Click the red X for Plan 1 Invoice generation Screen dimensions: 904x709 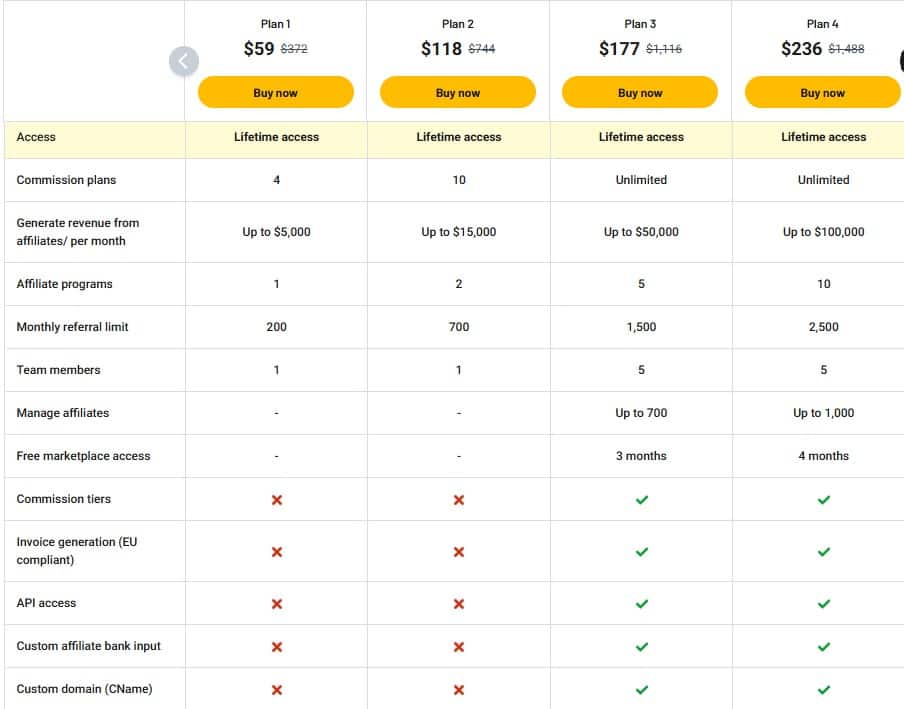(275, 551)
